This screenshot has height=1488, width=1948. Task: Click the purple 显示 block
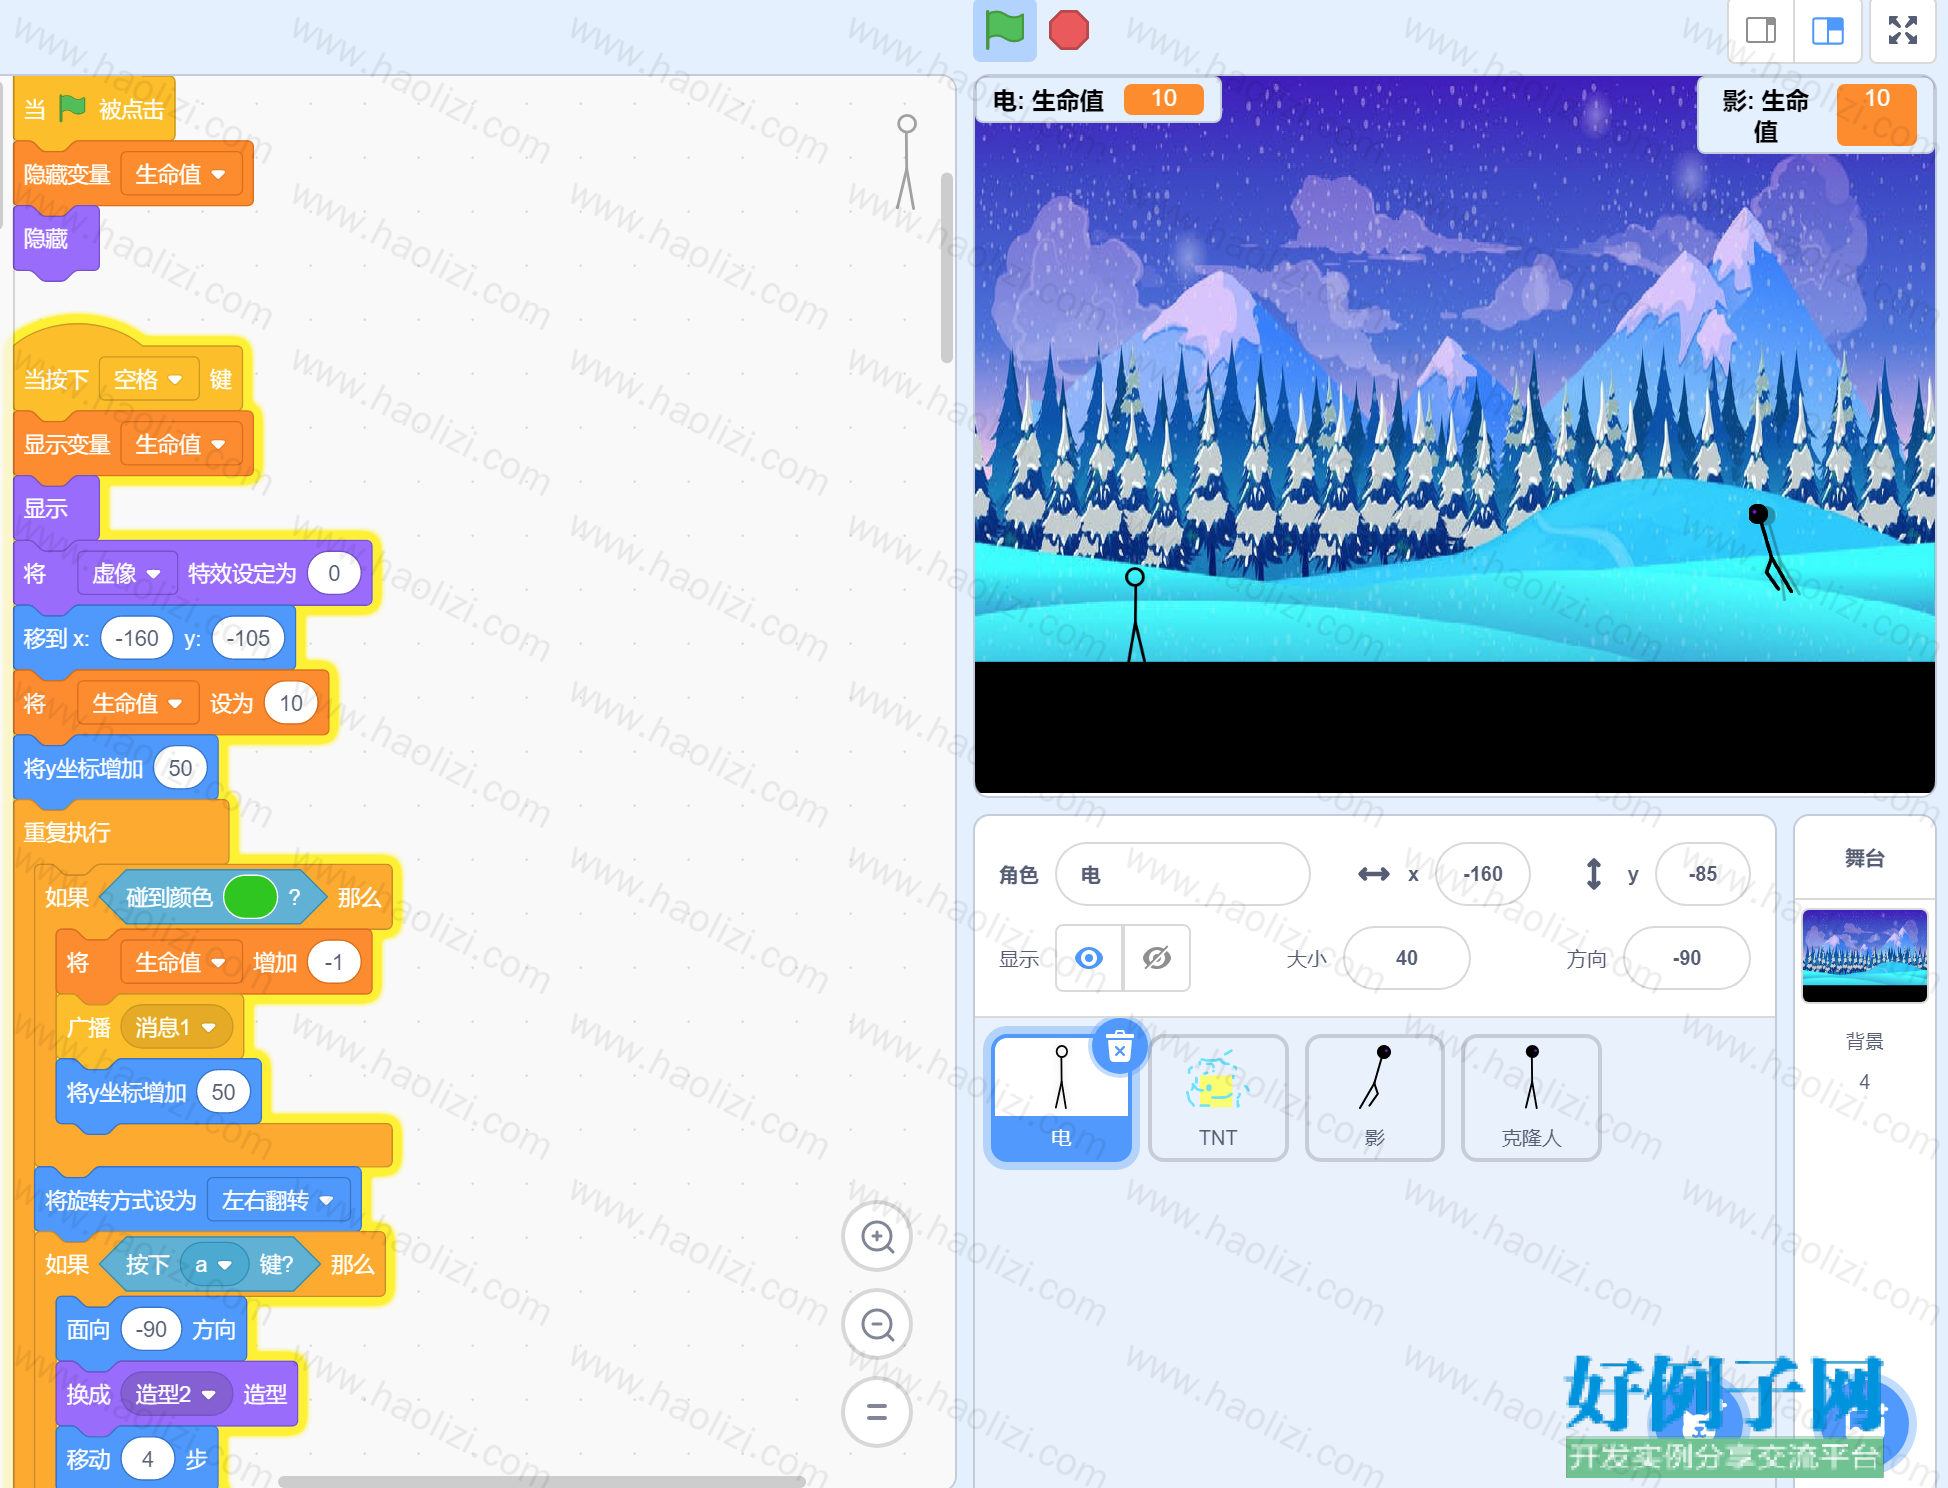pos(56,509)
